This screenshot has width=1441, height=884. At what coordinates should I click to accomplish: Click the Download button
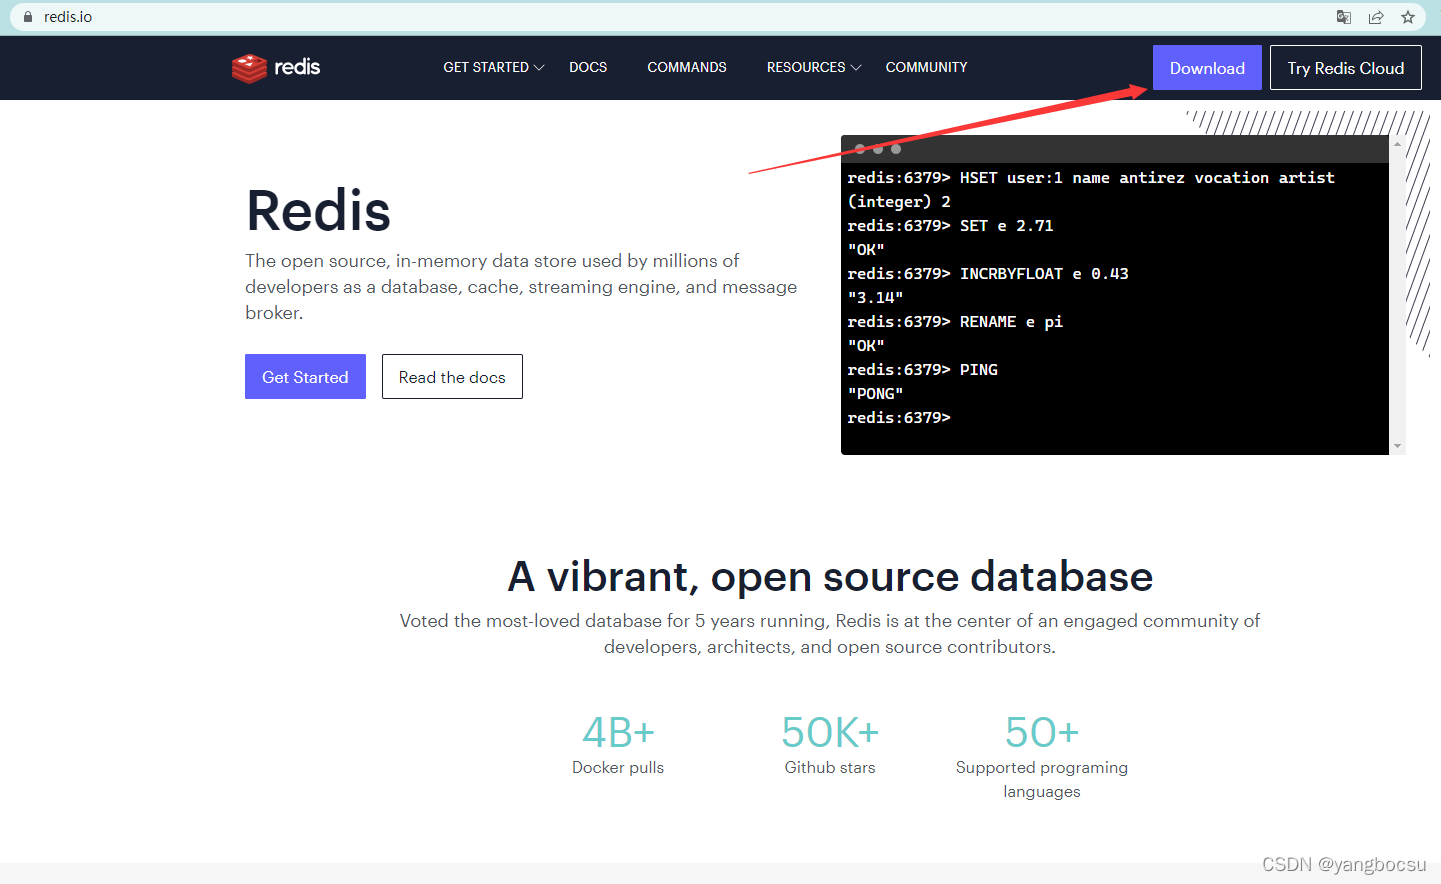[1207, 67]
